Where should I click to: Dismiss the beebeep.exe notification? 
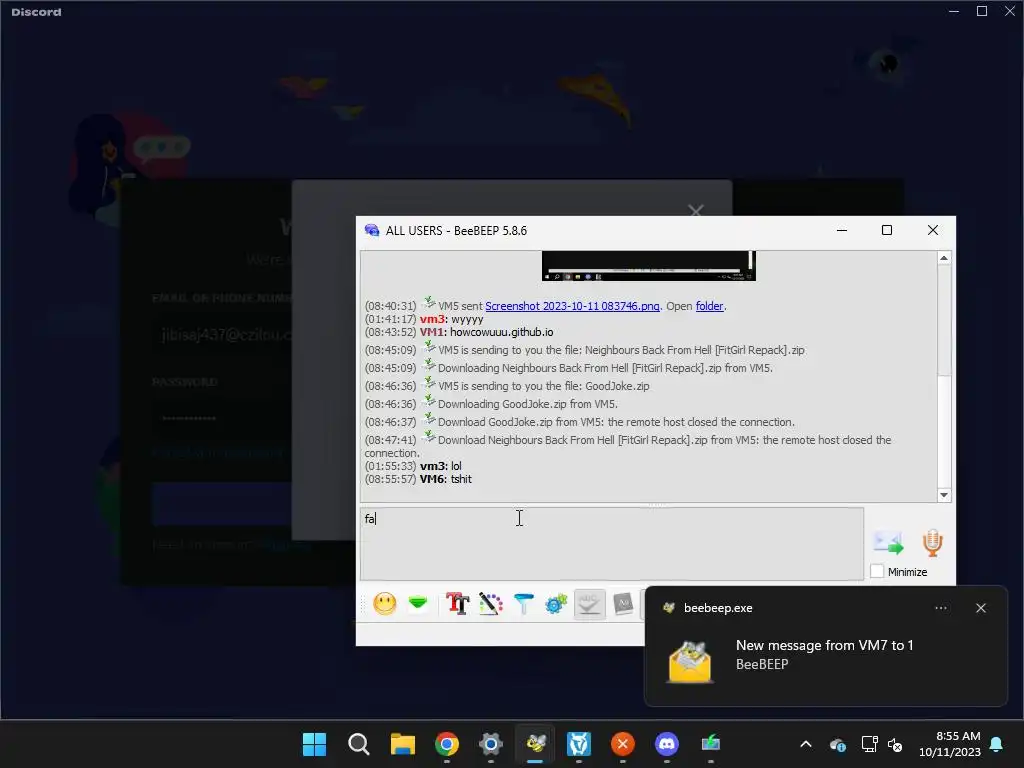tap(981, 608)
